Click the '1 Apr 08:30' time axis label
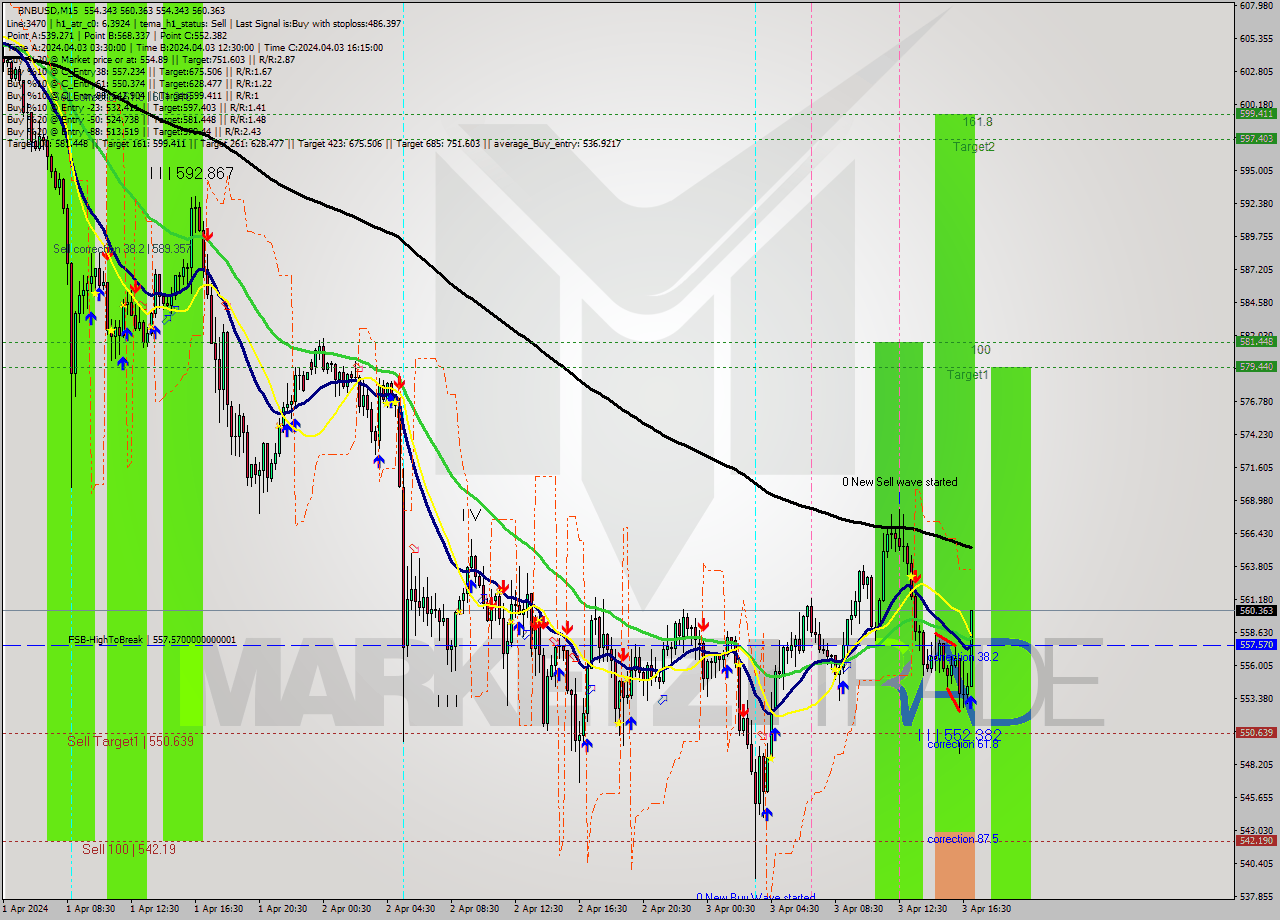 93,910
